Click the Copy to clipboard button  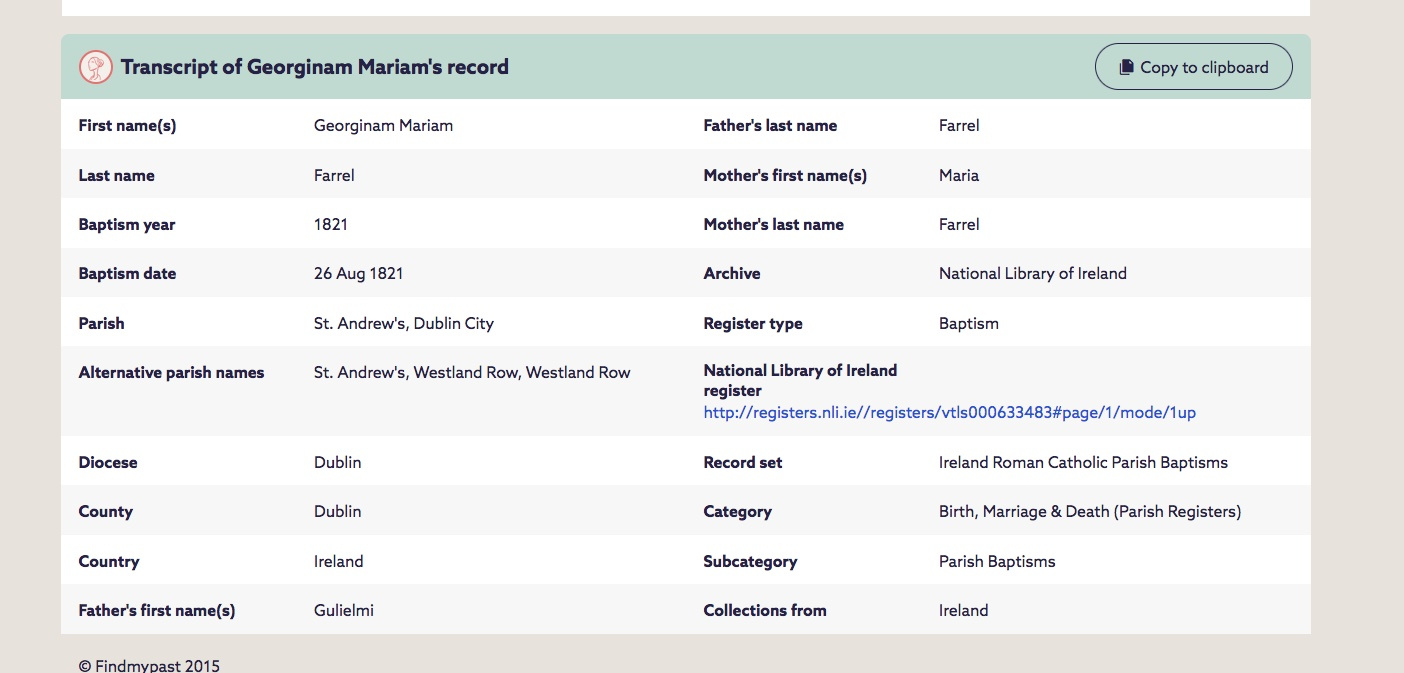point(1193,67)
